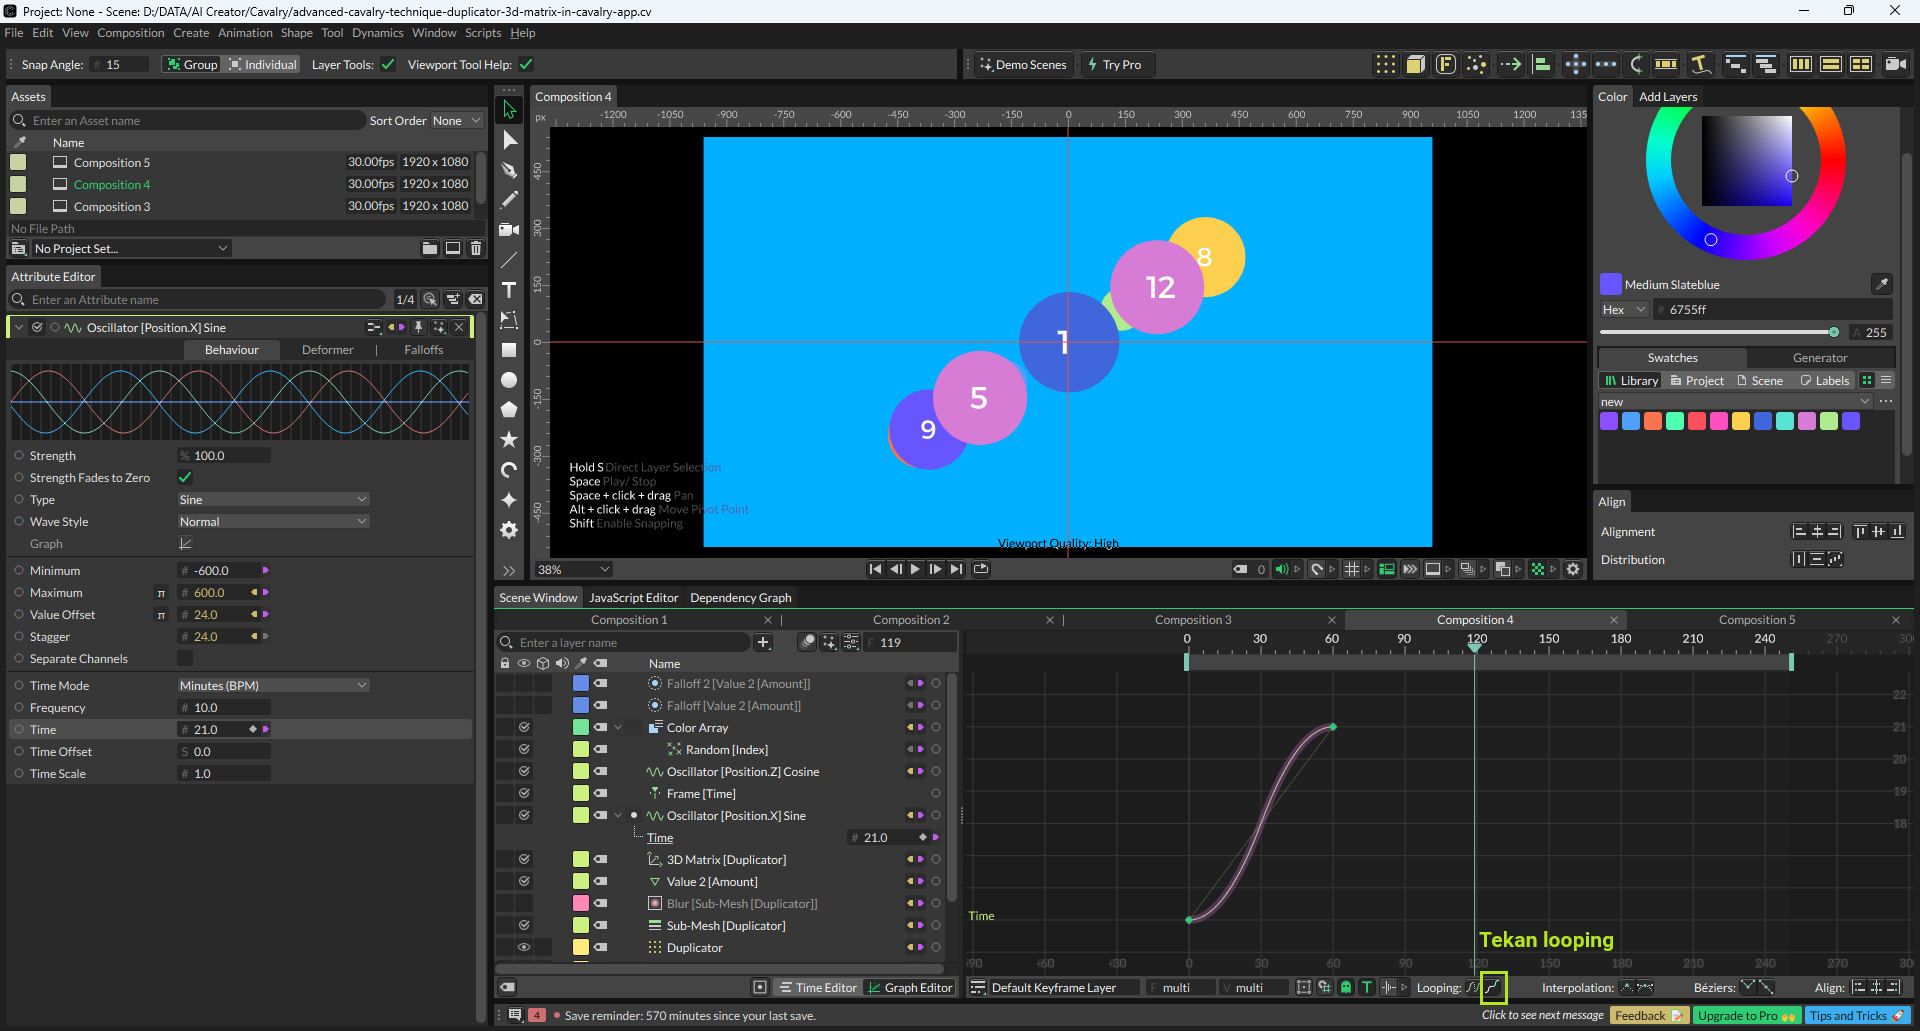Select the Ellipse shape tool
Screen dimensions: 1920x1031
coord(509,380)
